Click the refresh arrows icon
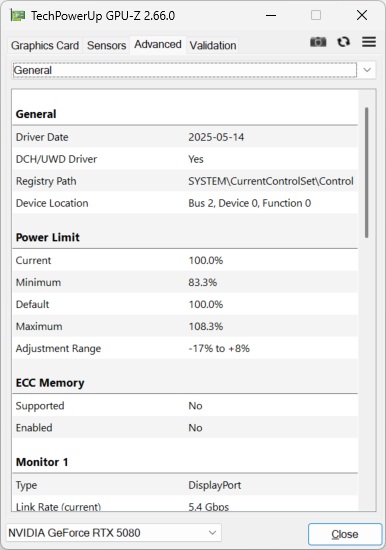This screenshot has height=550, width=386. (344, 42)
